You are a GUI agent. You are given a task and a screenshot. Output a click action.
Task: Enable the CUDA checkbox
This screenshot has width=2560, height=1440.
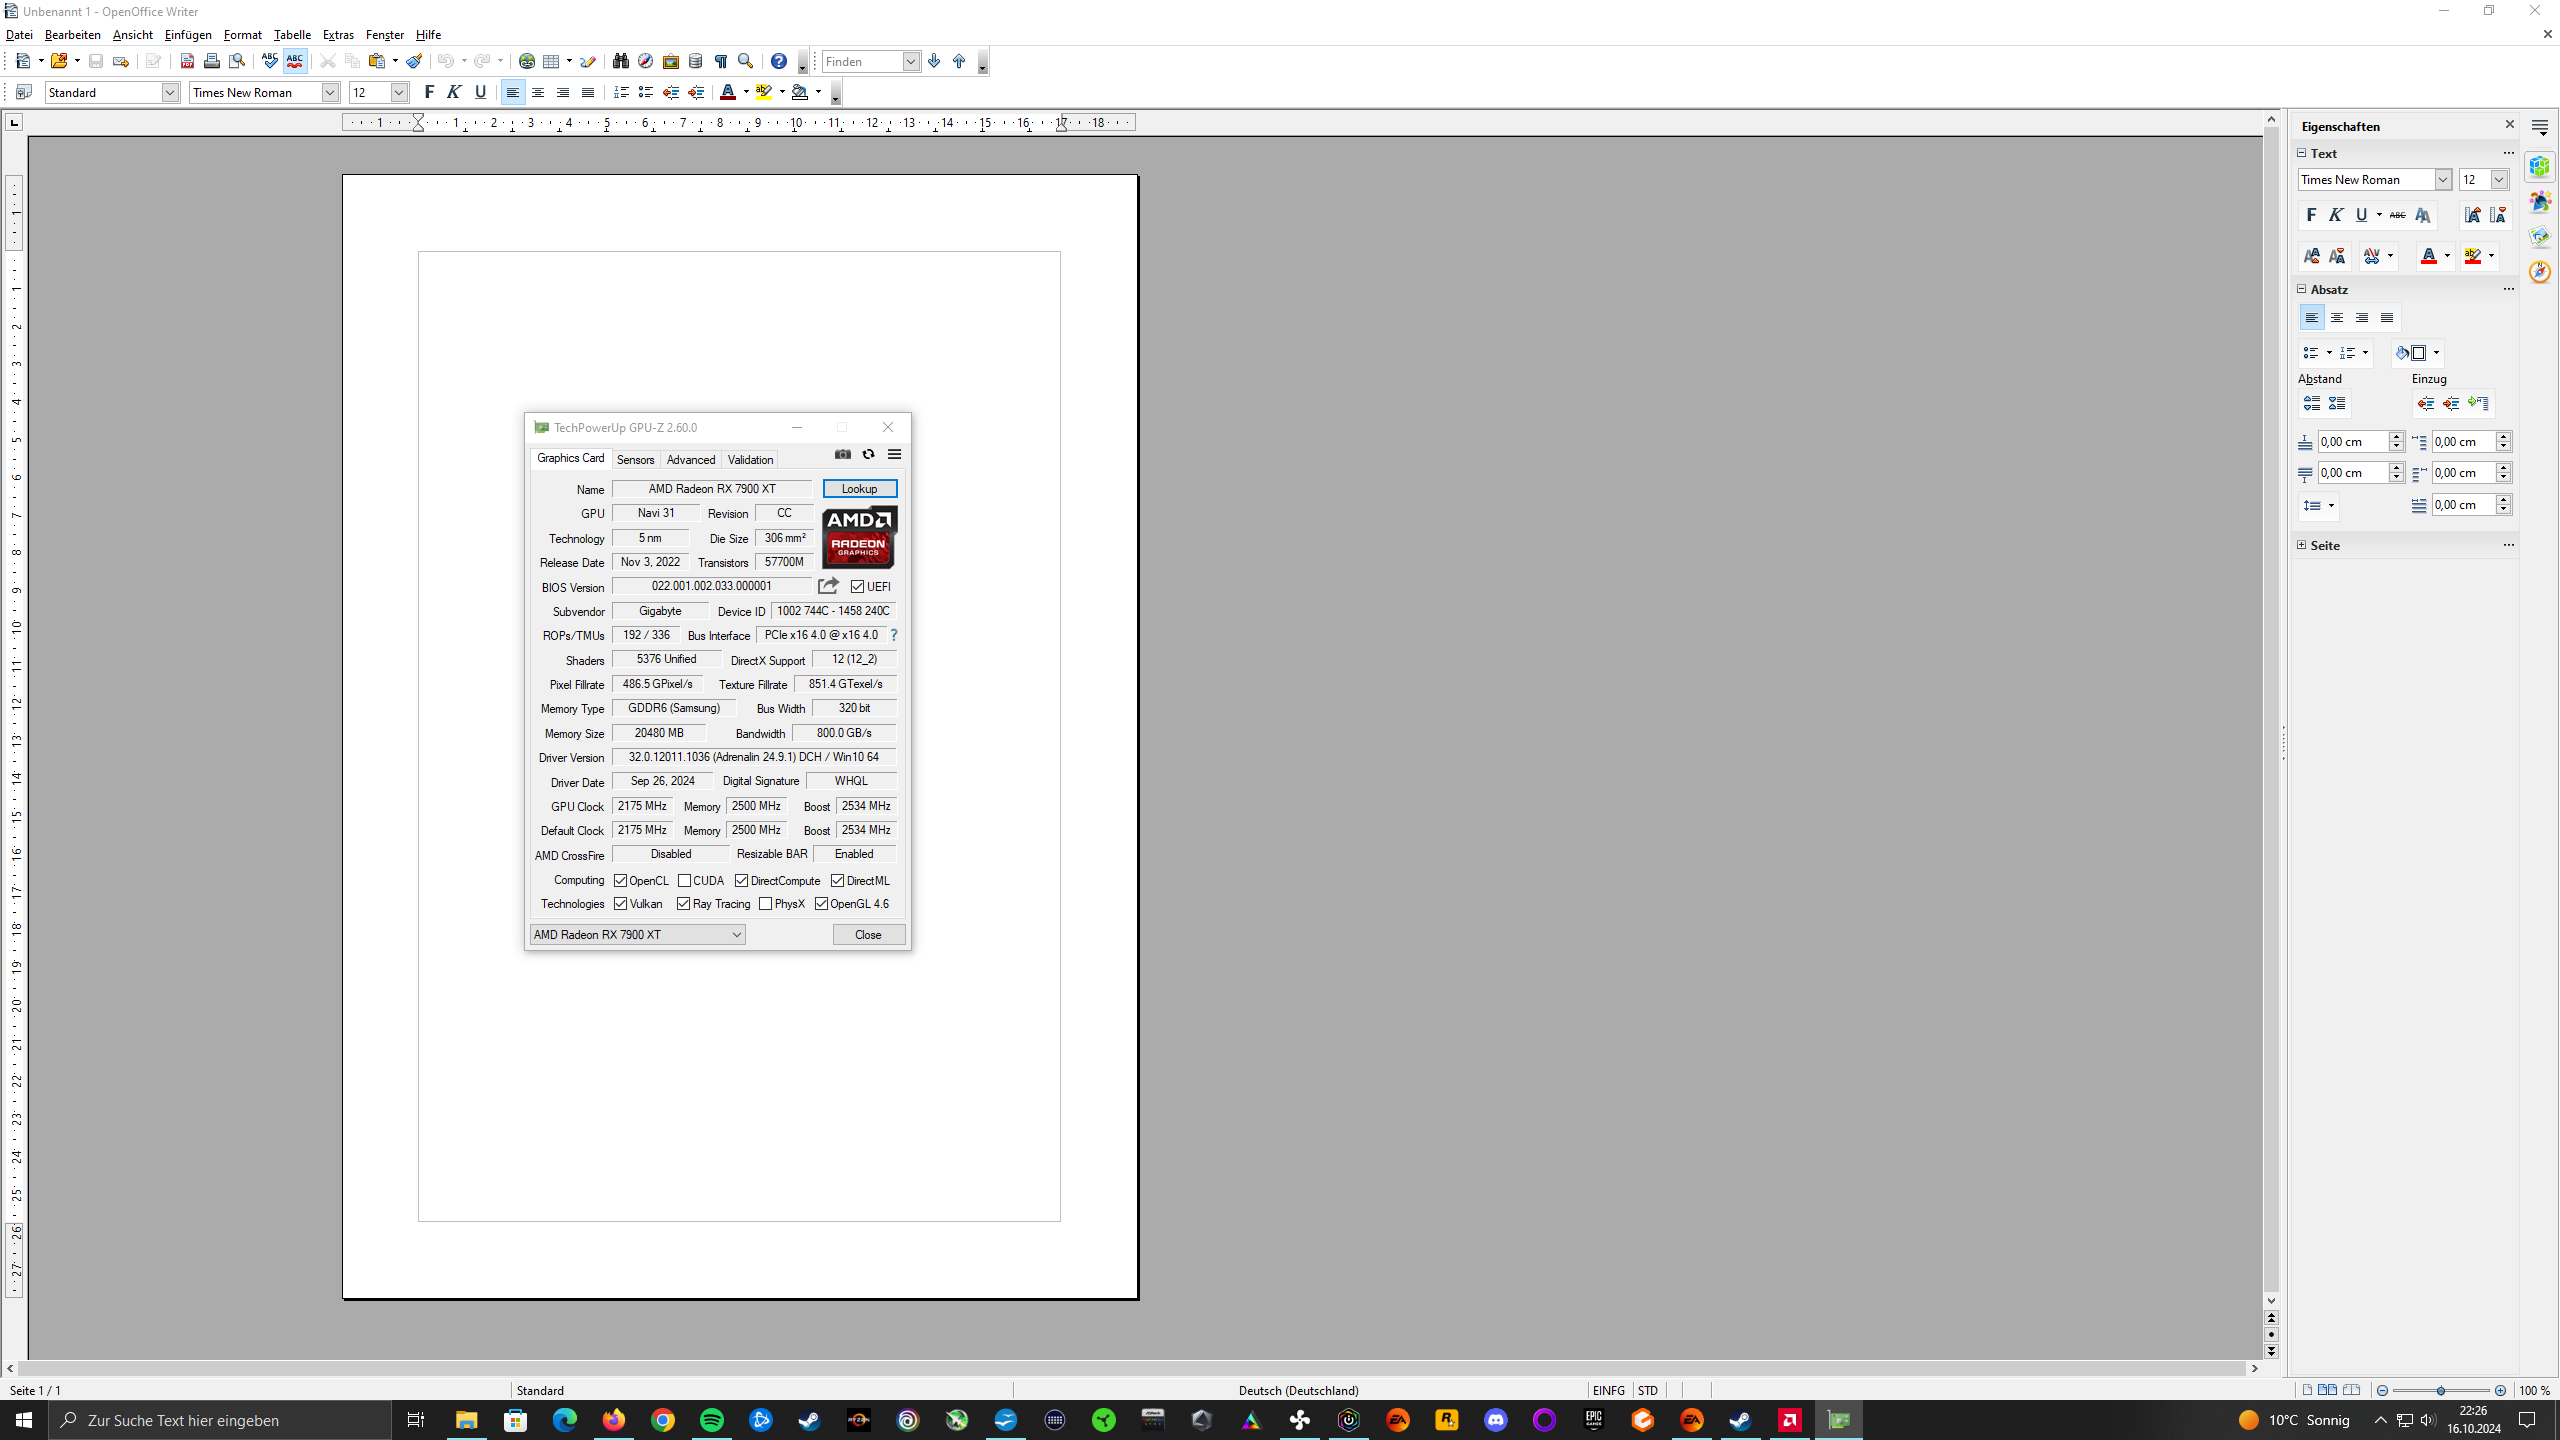coord(685,881)
